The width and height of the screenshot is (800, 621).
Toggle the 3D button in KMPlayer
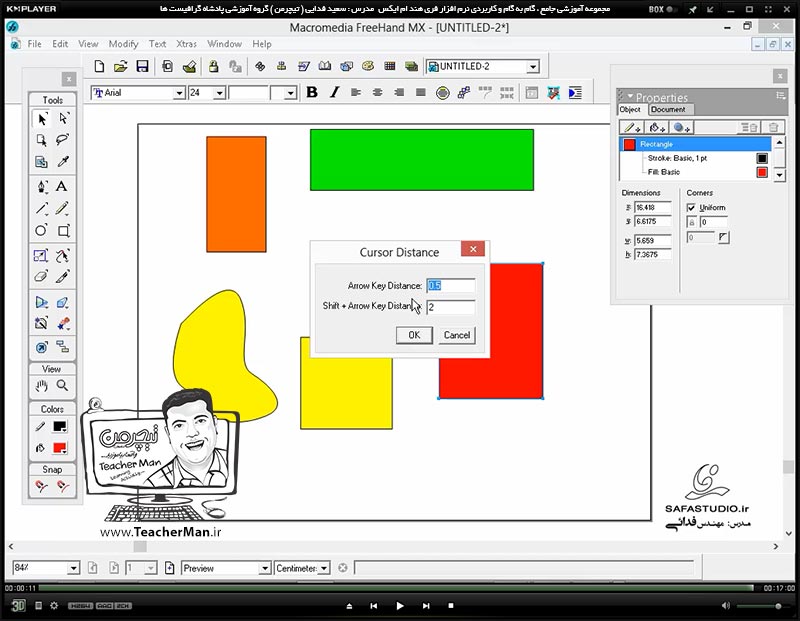pos(18,606)
